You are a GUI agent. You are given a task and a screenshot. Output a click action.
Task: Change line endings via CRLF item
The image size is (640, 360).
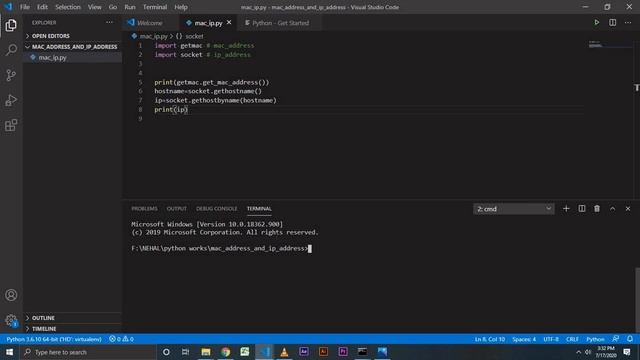(572, 339)
